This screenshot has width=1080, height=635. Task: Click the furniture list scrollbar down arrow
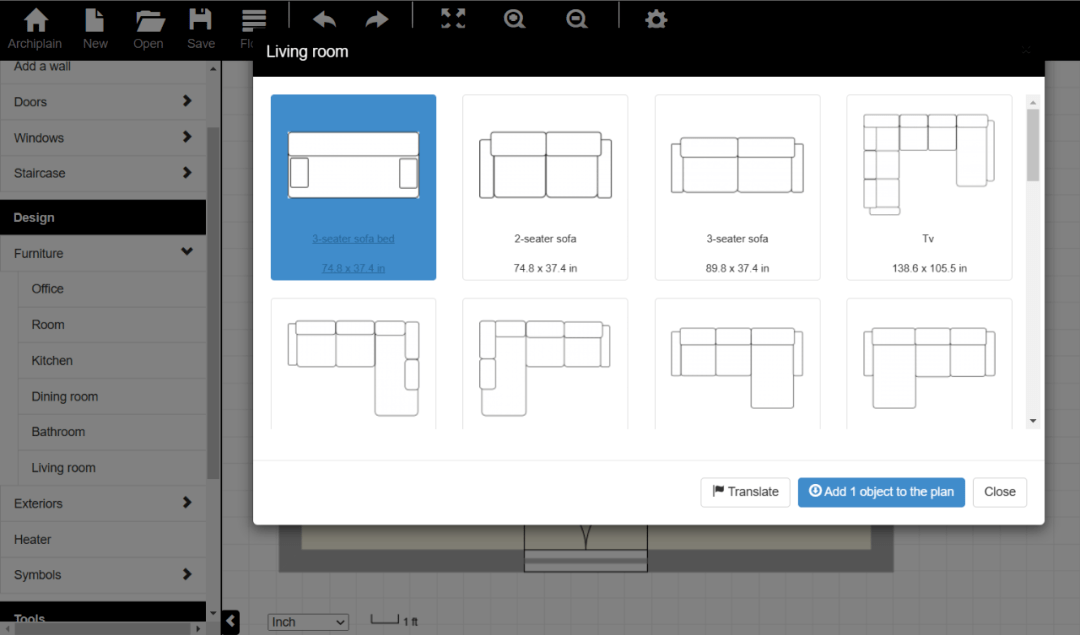(x=1033, y=421)
